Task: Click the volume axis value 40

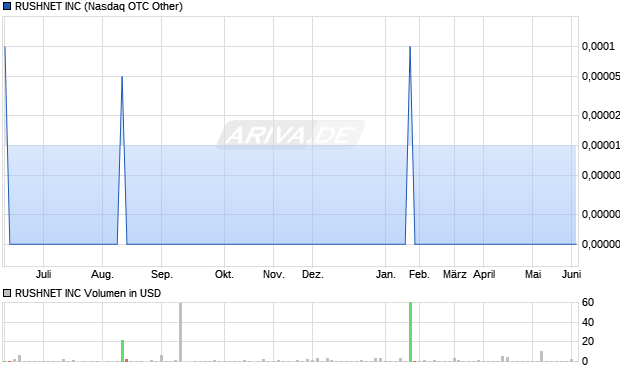Action: tap(588, 322)
